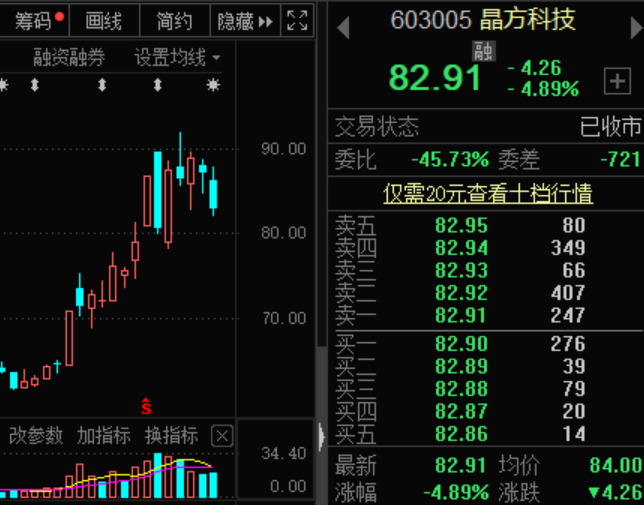Screen dimensions: 644x505
Task: Click 卖四 volume 349
Action: pyautogui.click(x=568, y=248)
